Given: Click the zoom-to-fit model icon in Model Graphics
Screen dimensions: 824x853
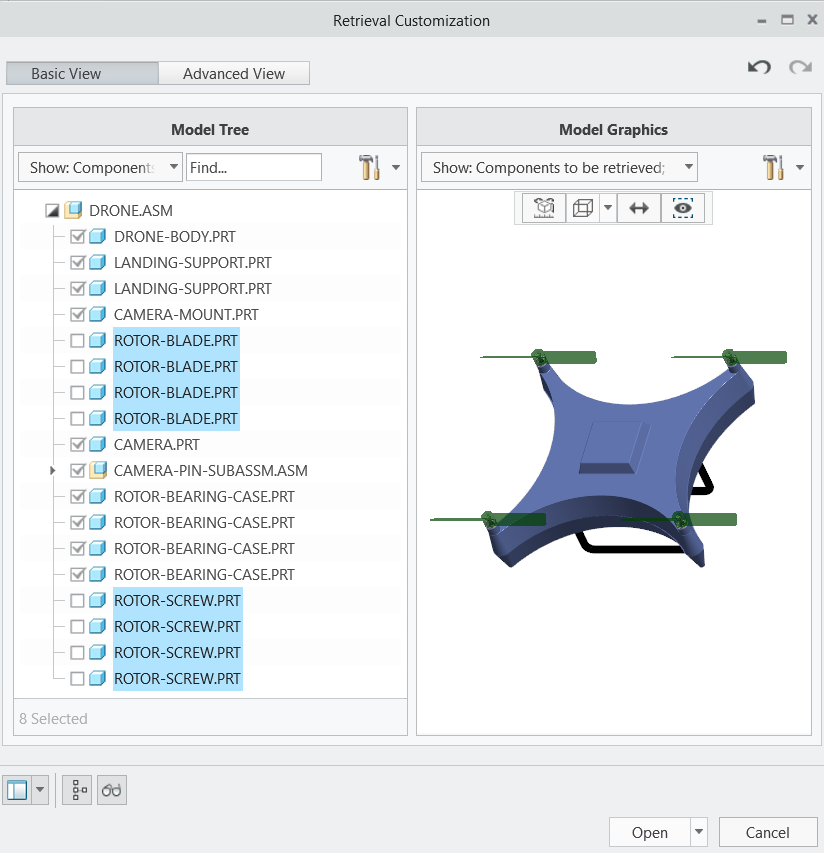Looking at the screenshot, I should tap(543, 207).
